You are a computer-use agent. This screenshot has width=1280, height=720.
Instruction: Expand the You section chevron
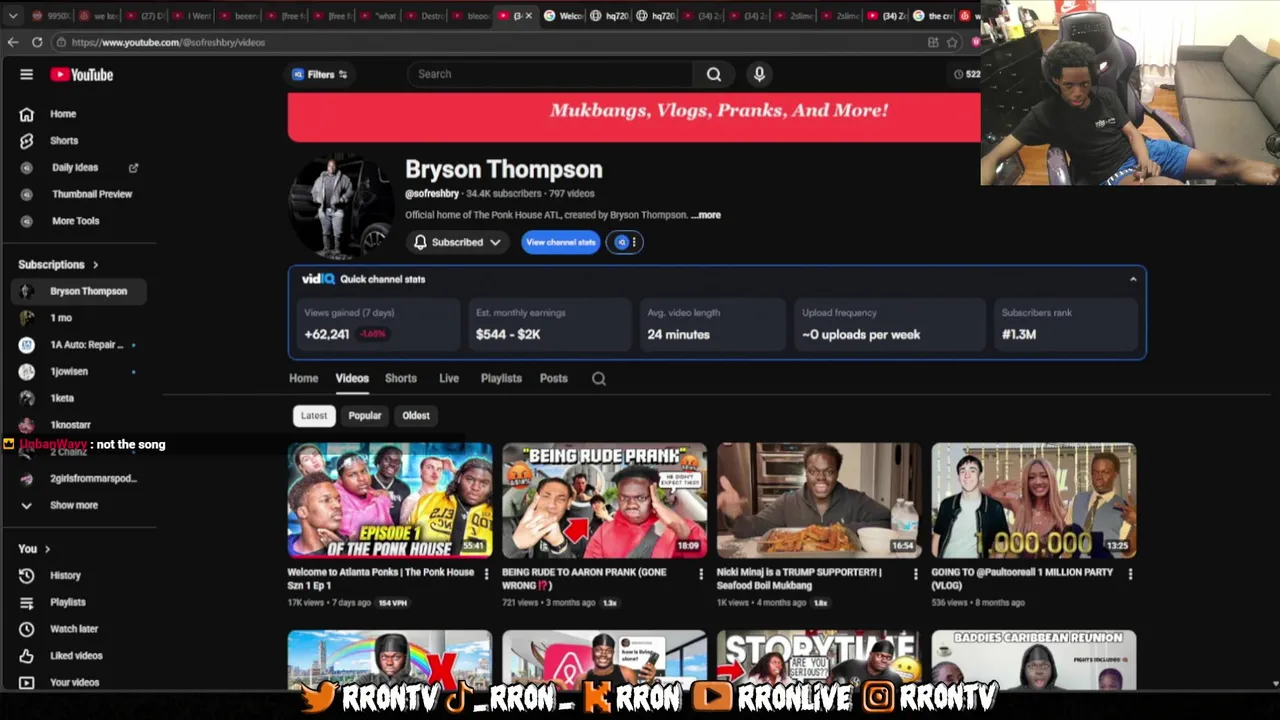tap(47, 549)
